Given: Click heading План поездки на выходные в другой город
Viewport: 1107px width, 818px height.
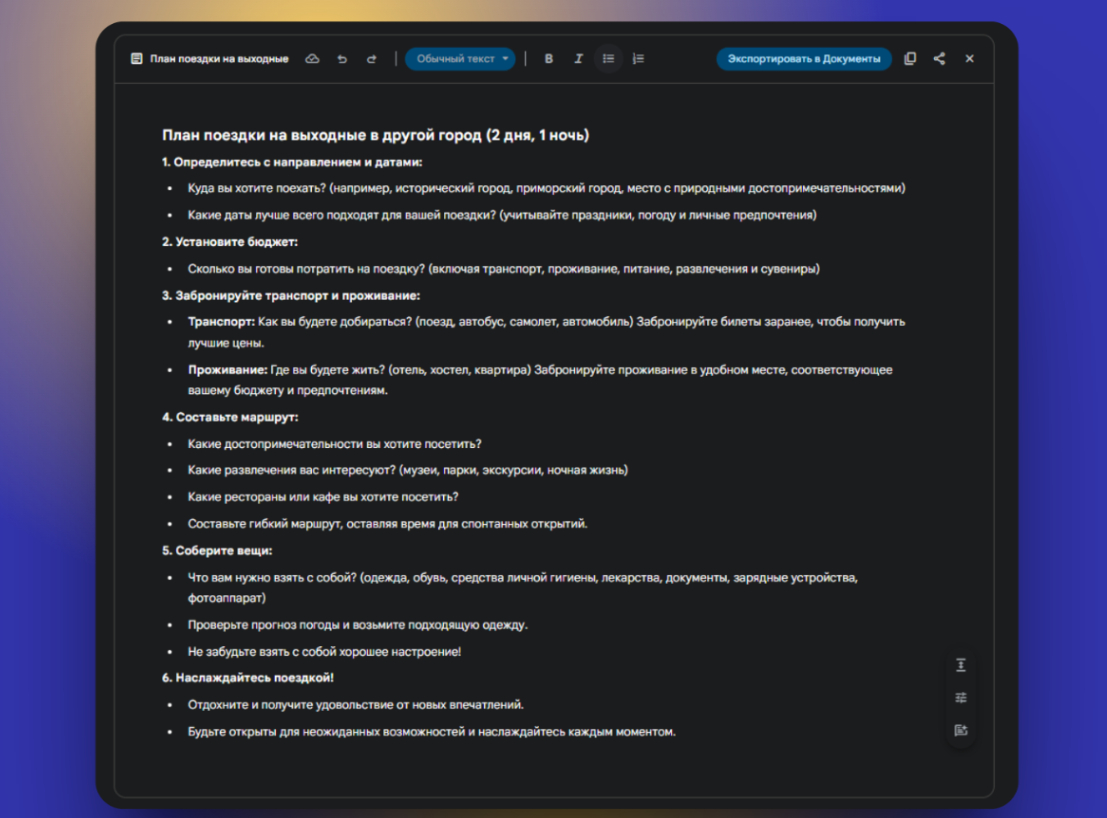Looking at the screenshot, I should 376,135.
